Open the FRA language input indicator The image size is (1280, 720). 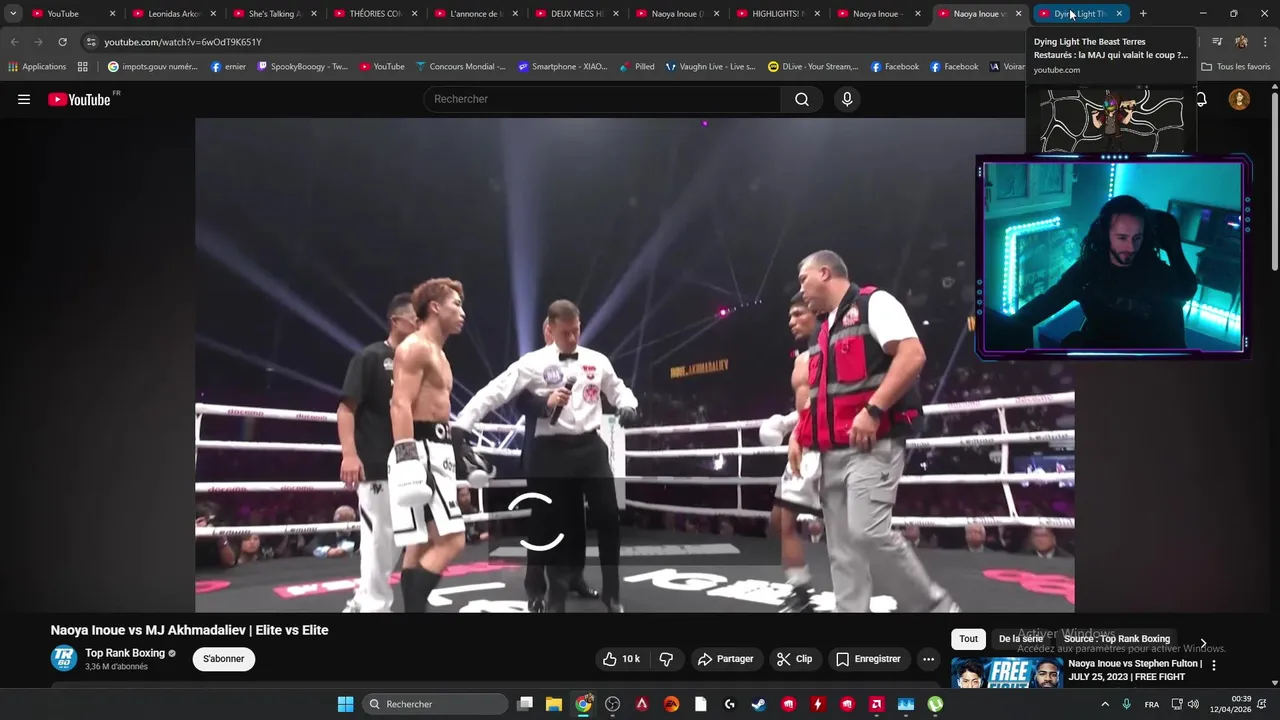(x=1152, y=704)
